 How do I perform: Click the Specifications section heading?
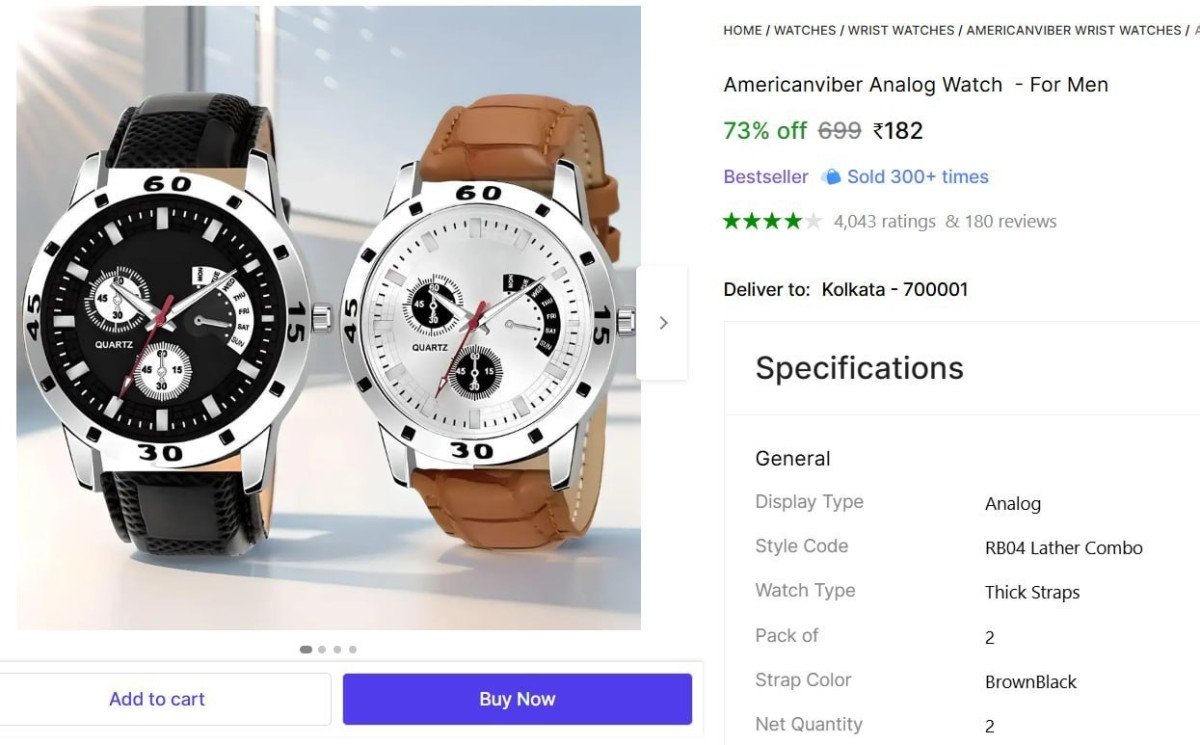pos(859,368)
